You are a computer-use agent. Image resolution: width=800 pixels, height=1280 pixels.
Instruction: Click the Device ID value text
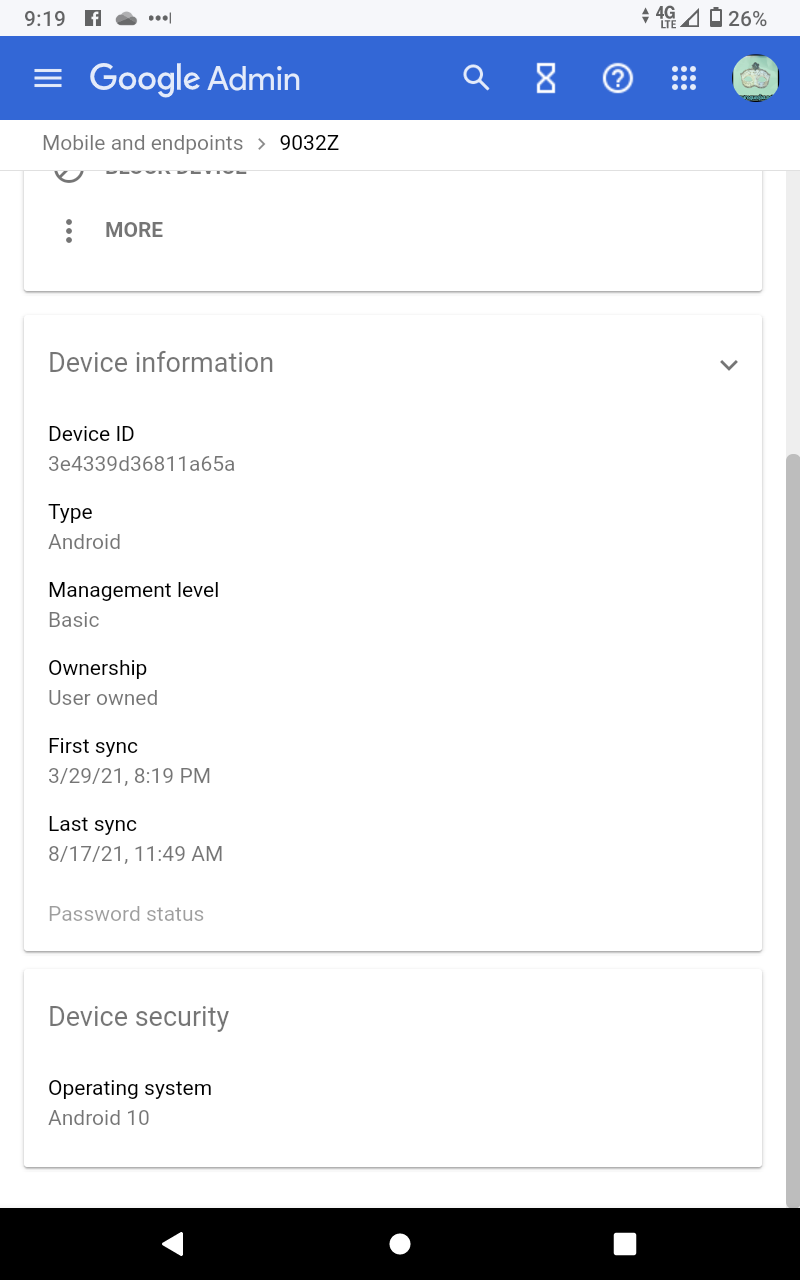click(141, 464)
